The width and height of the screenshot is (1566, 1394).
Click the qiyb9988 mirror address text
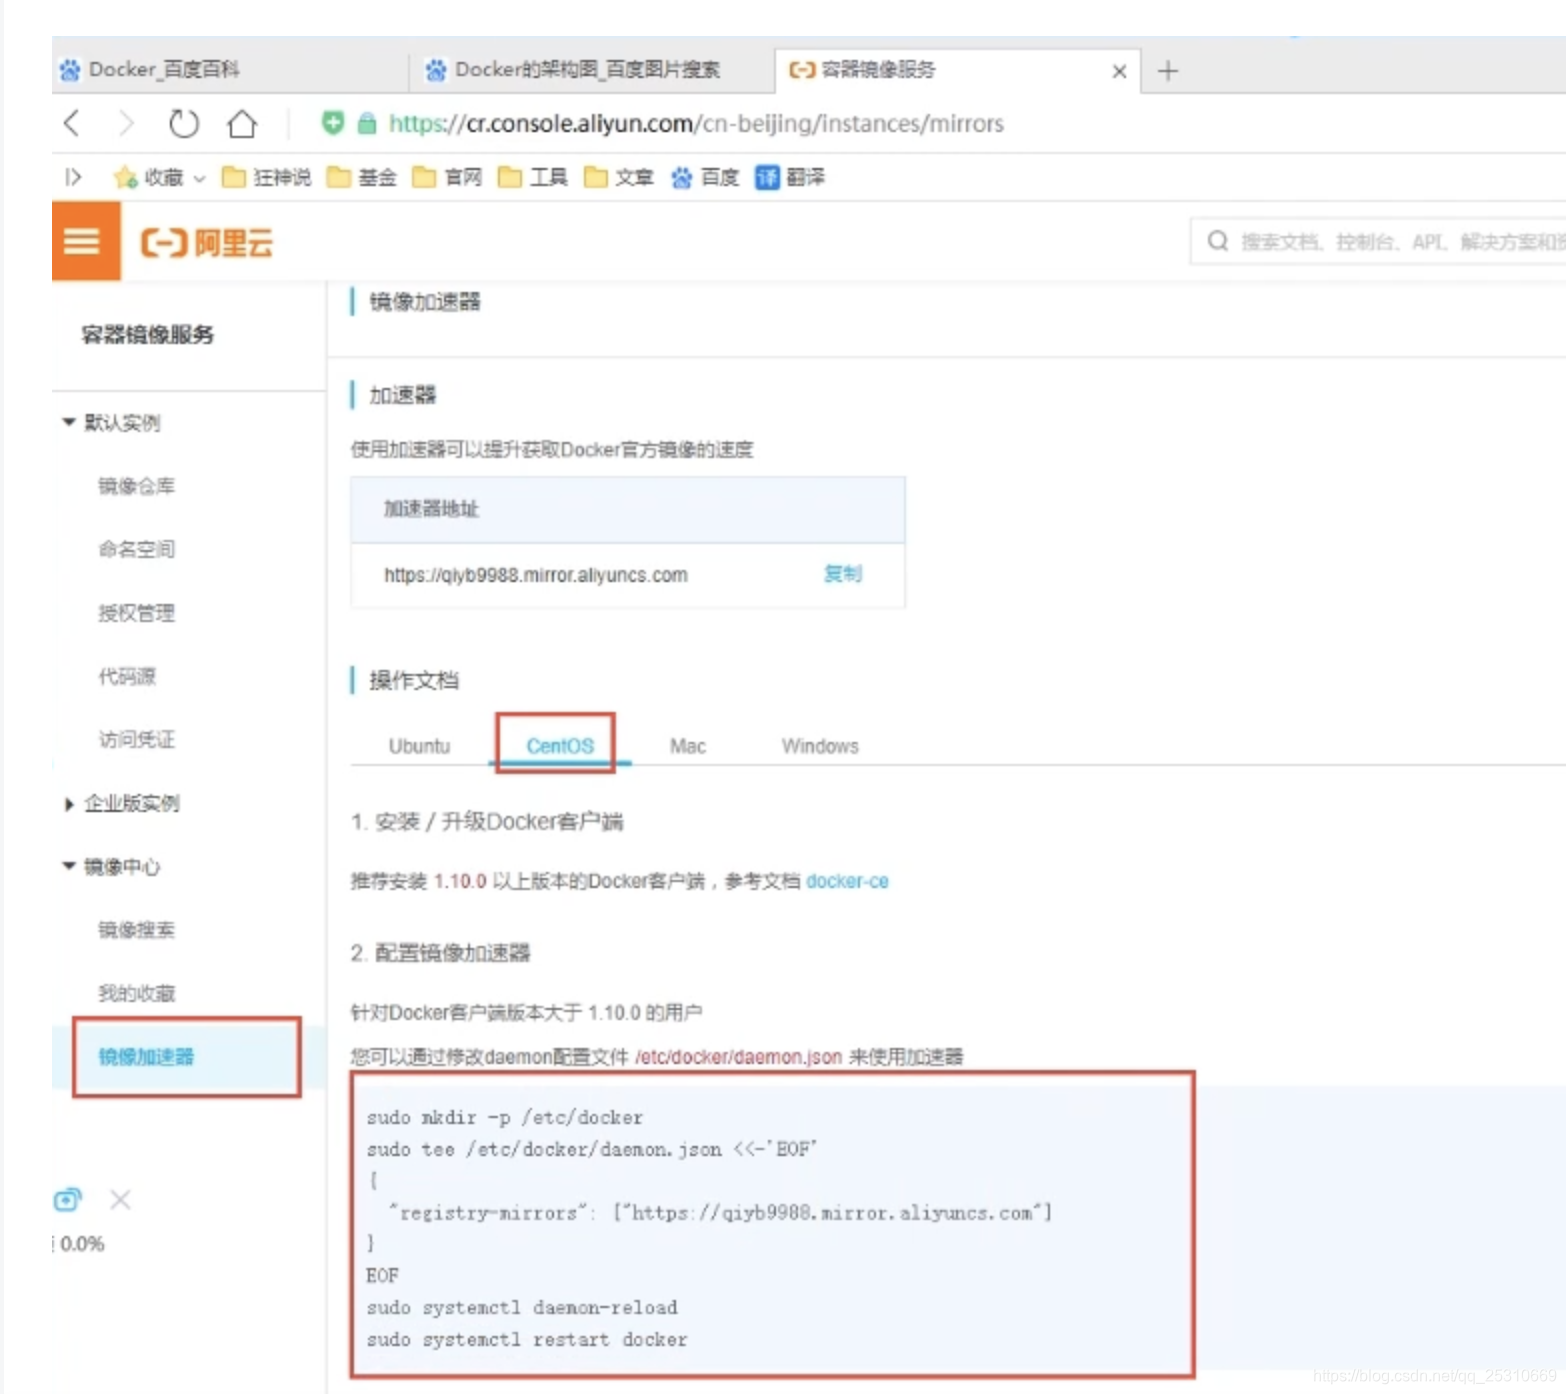(536, 575)
